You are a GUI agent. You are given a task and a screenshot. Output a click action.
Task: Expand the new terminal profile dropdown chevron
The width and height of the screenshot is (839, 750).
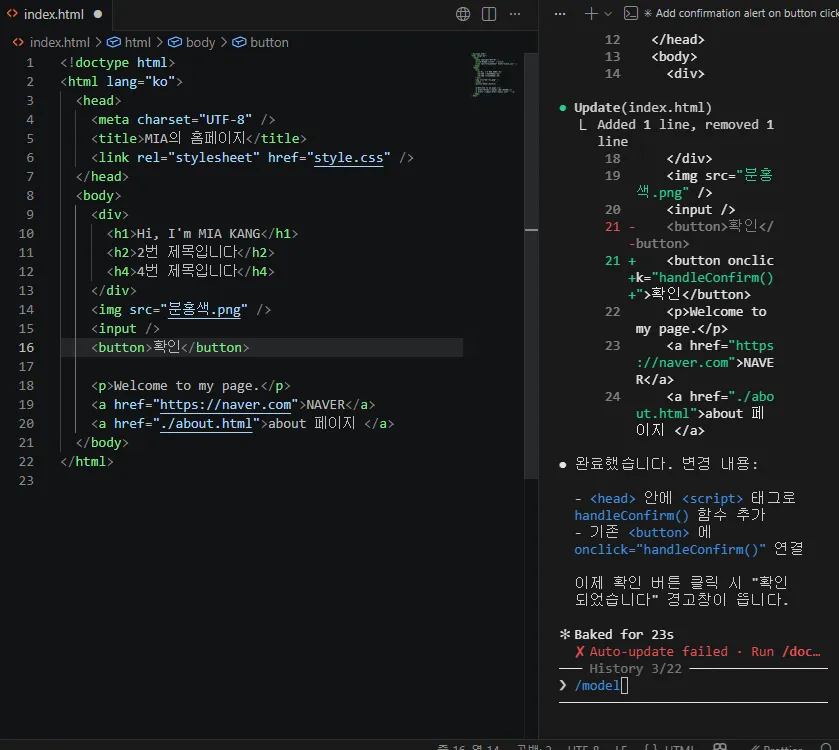pos(608,14)
